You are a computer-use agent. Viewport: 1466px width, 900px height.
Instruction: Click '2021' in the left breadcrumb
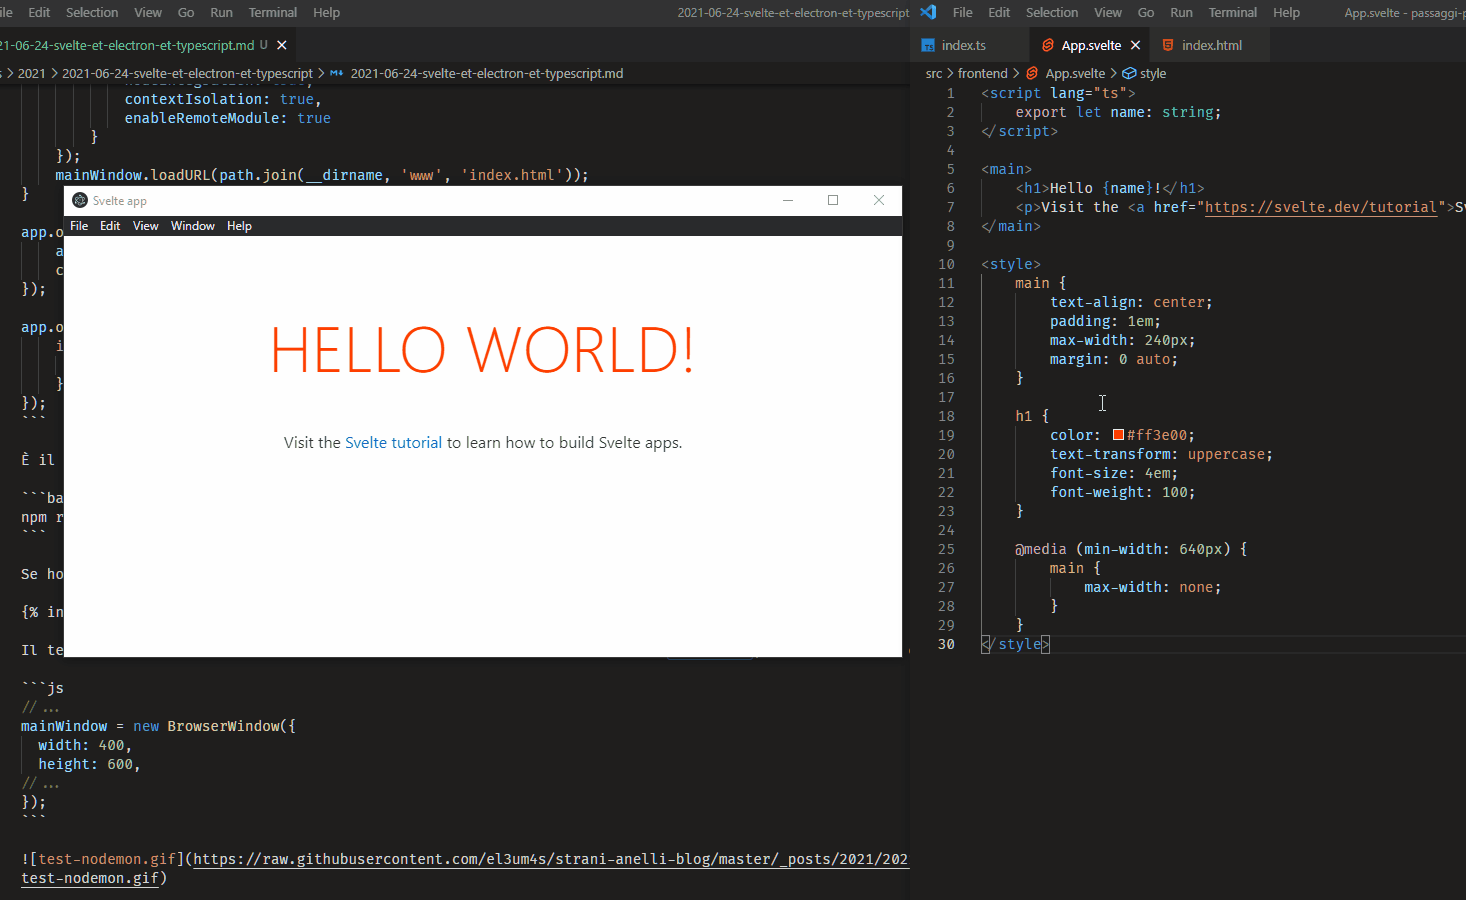coord(32,73)
